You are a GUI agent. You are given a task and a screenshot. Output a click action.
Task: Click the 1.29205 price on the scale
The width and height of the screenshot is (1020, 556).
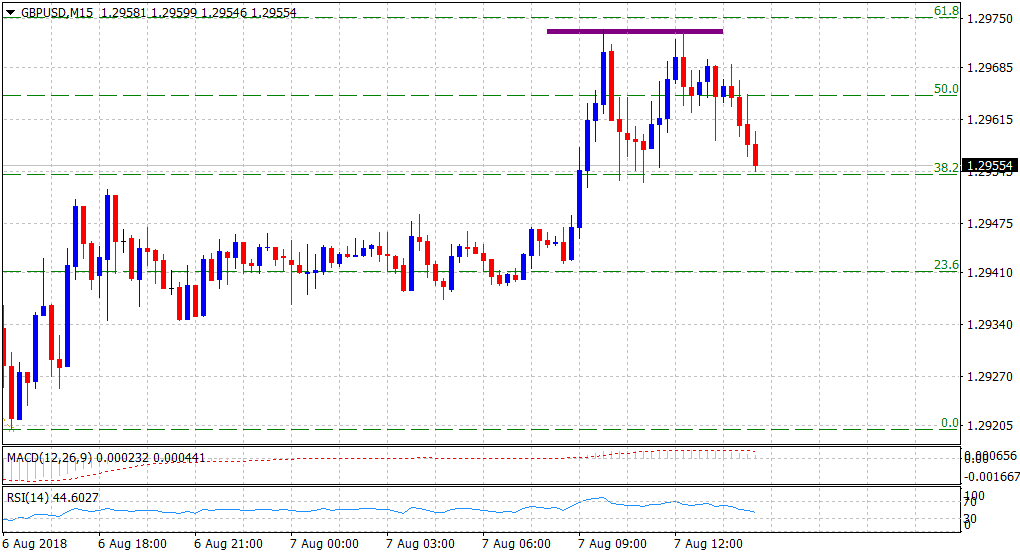click(x=991, y=423)
